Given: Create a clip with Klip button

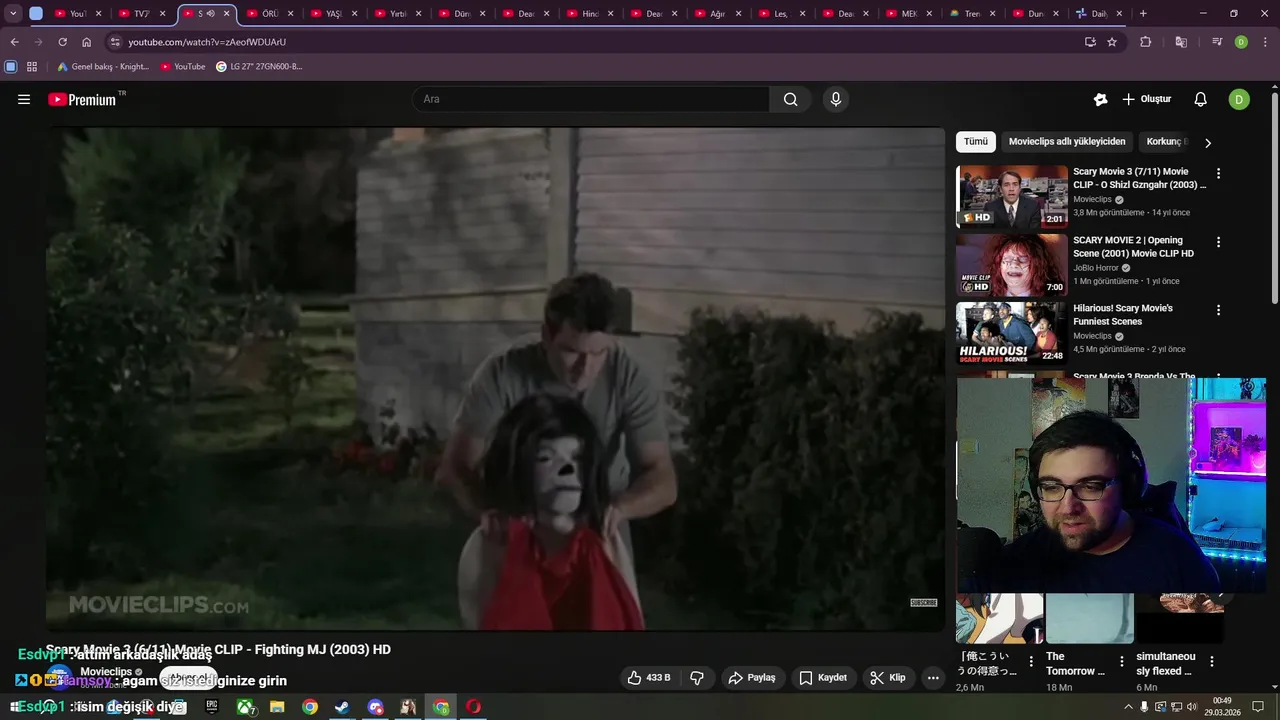Looking at the screenshot, I should (x=888, y=678).
